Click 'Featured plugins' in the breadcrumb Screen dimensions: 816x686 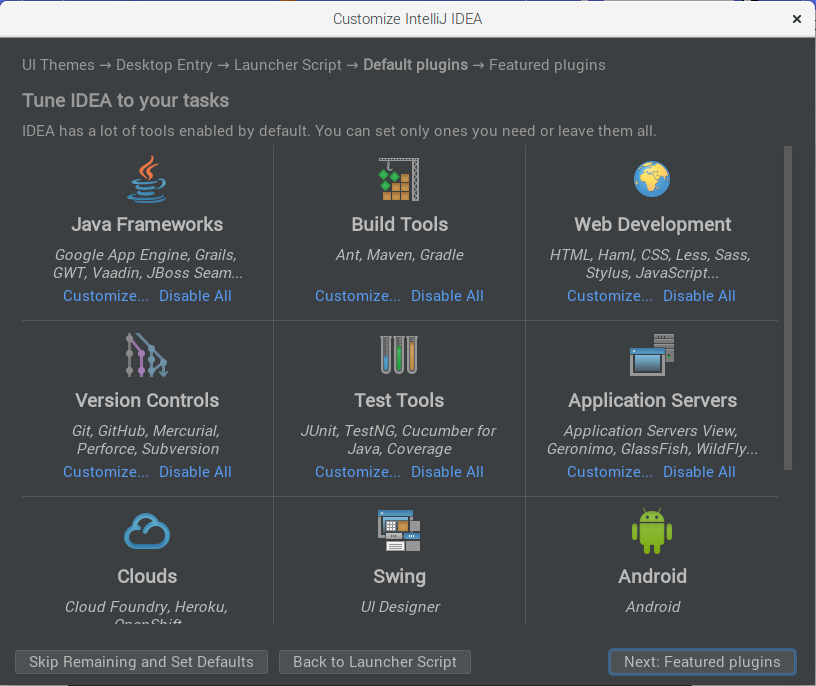click(547, 65)
